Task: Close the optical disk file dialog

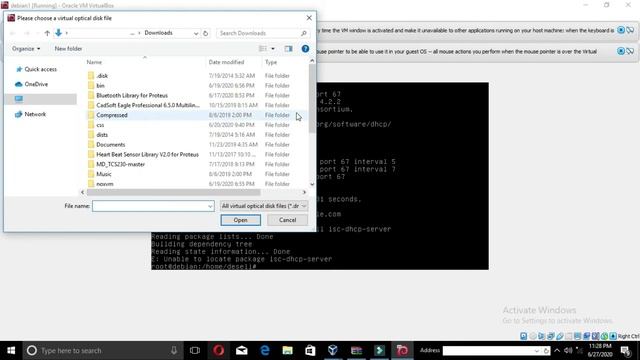Action: pos(309,18)
